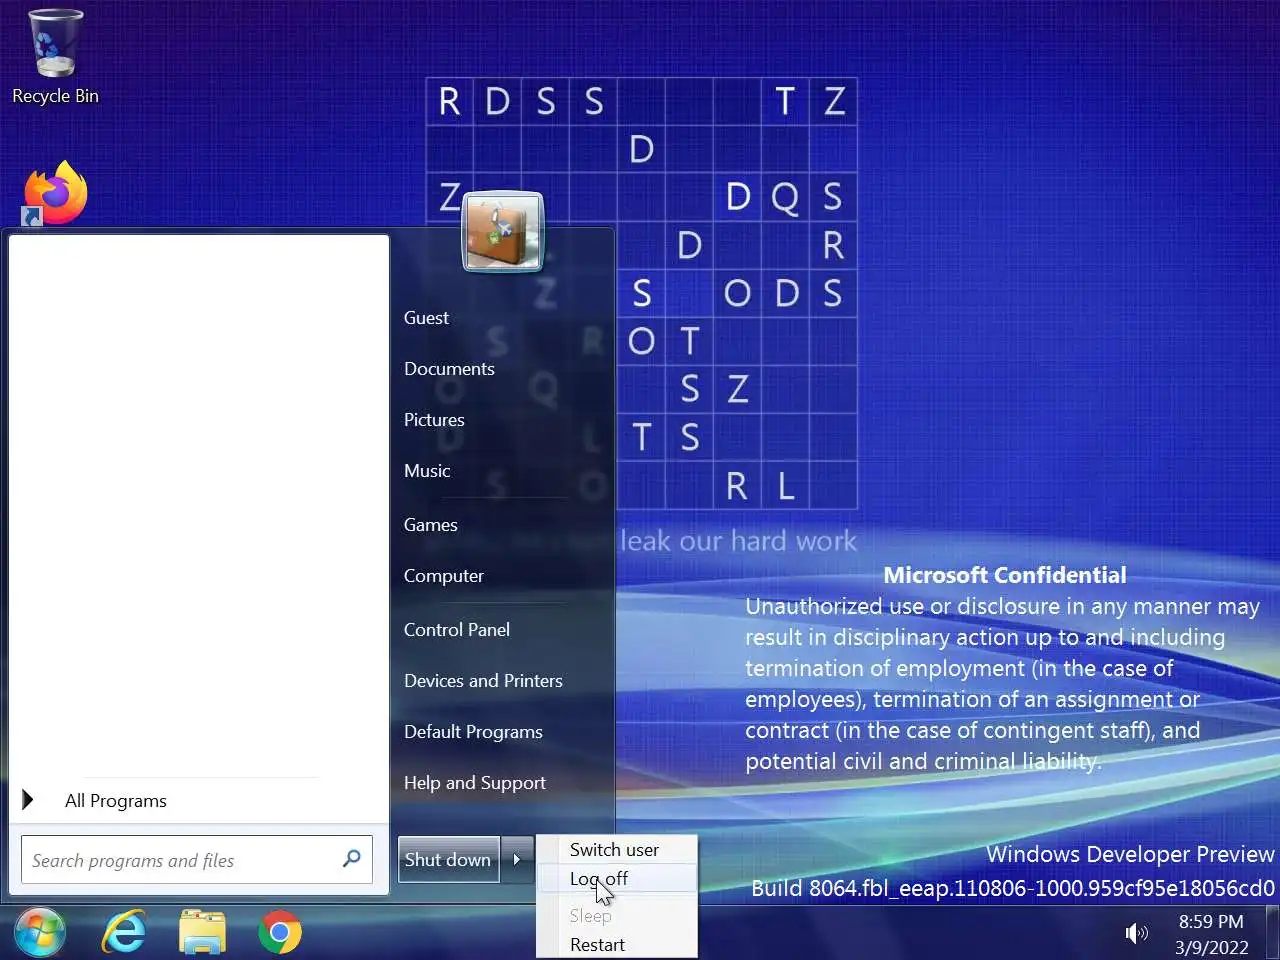The image size is (1280, 960).
Task: Select Restart from power menu
Action: [x=616, y=944]
